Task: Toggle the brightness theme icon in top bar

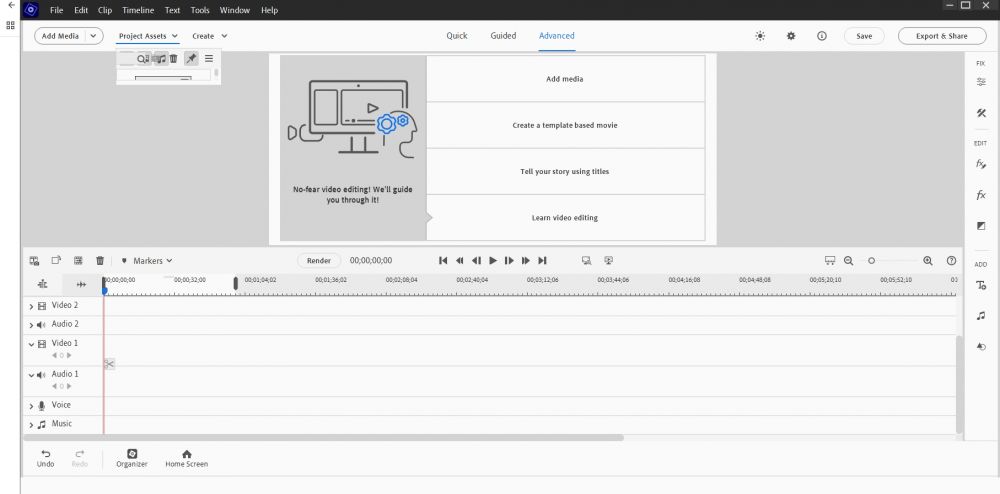Action: click(760, 36)
